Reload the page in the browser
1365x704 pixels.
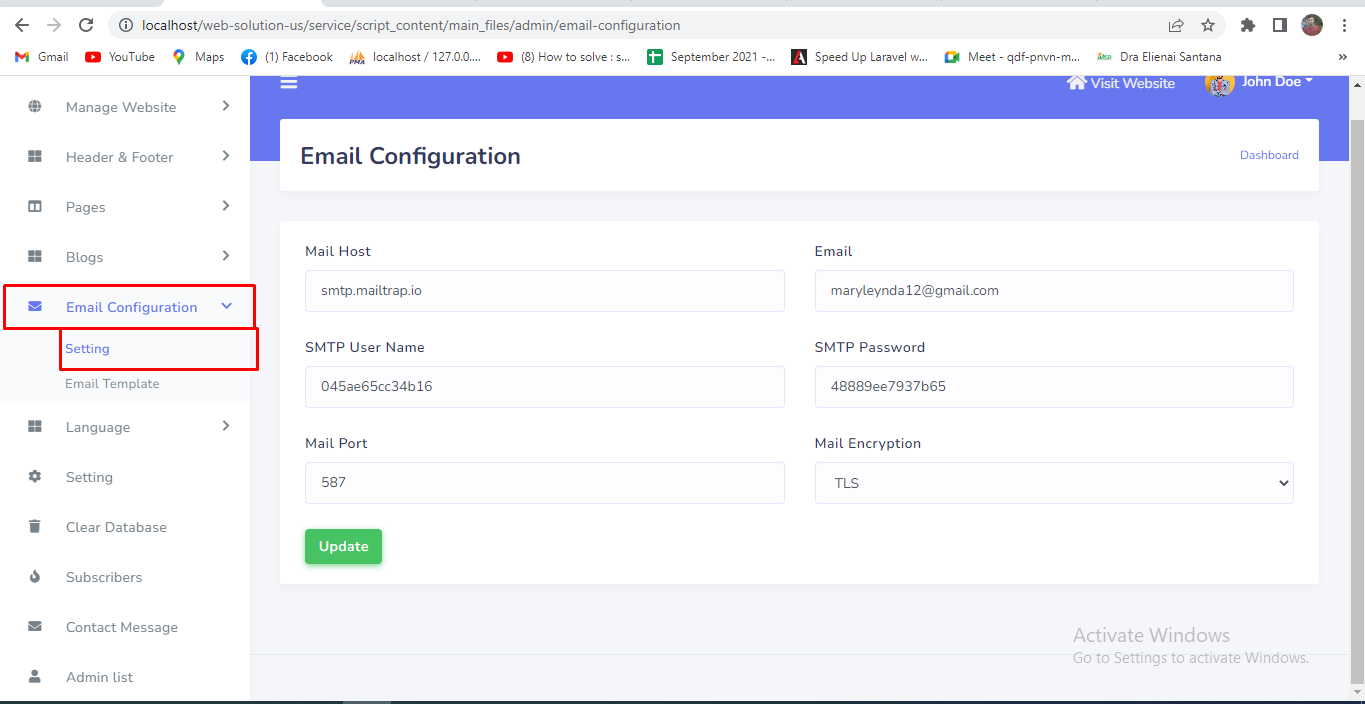point(86,25)
